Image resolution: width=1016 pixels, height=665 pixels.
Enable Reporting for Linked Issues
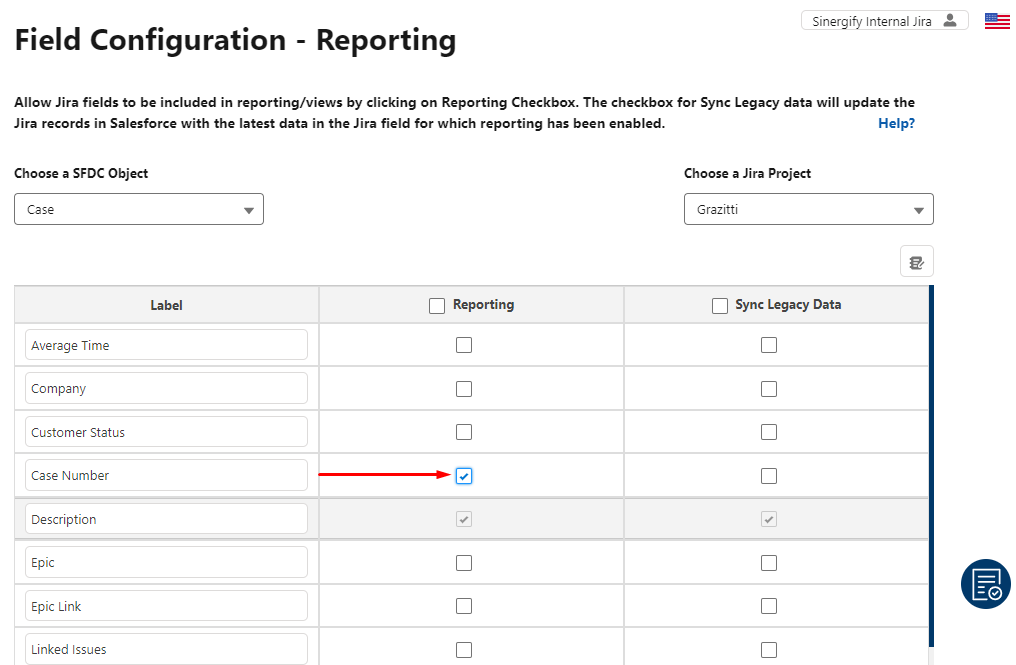pyautogui.click(x=464, y=649)
